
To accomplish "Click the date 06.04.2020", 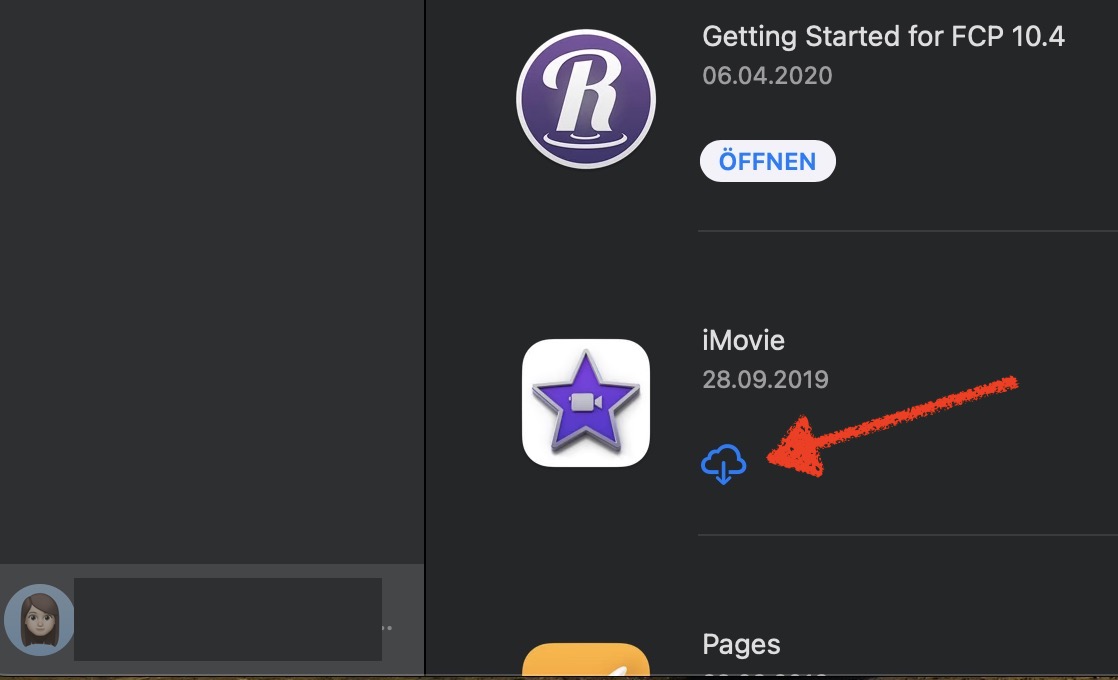I will coord(767,76).
